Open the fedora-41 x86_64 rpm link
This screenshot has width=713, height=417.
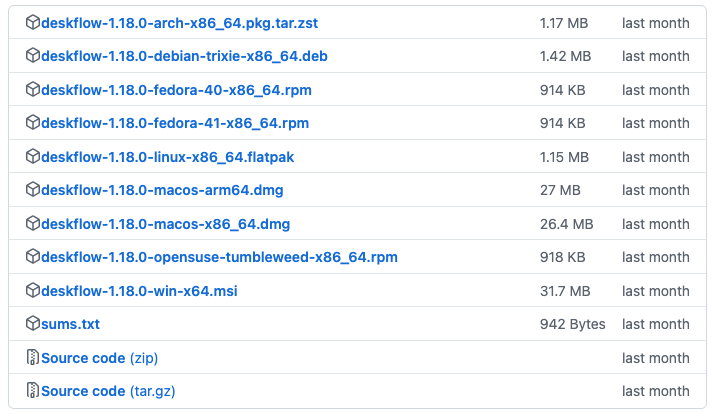(x=175, y=123)
